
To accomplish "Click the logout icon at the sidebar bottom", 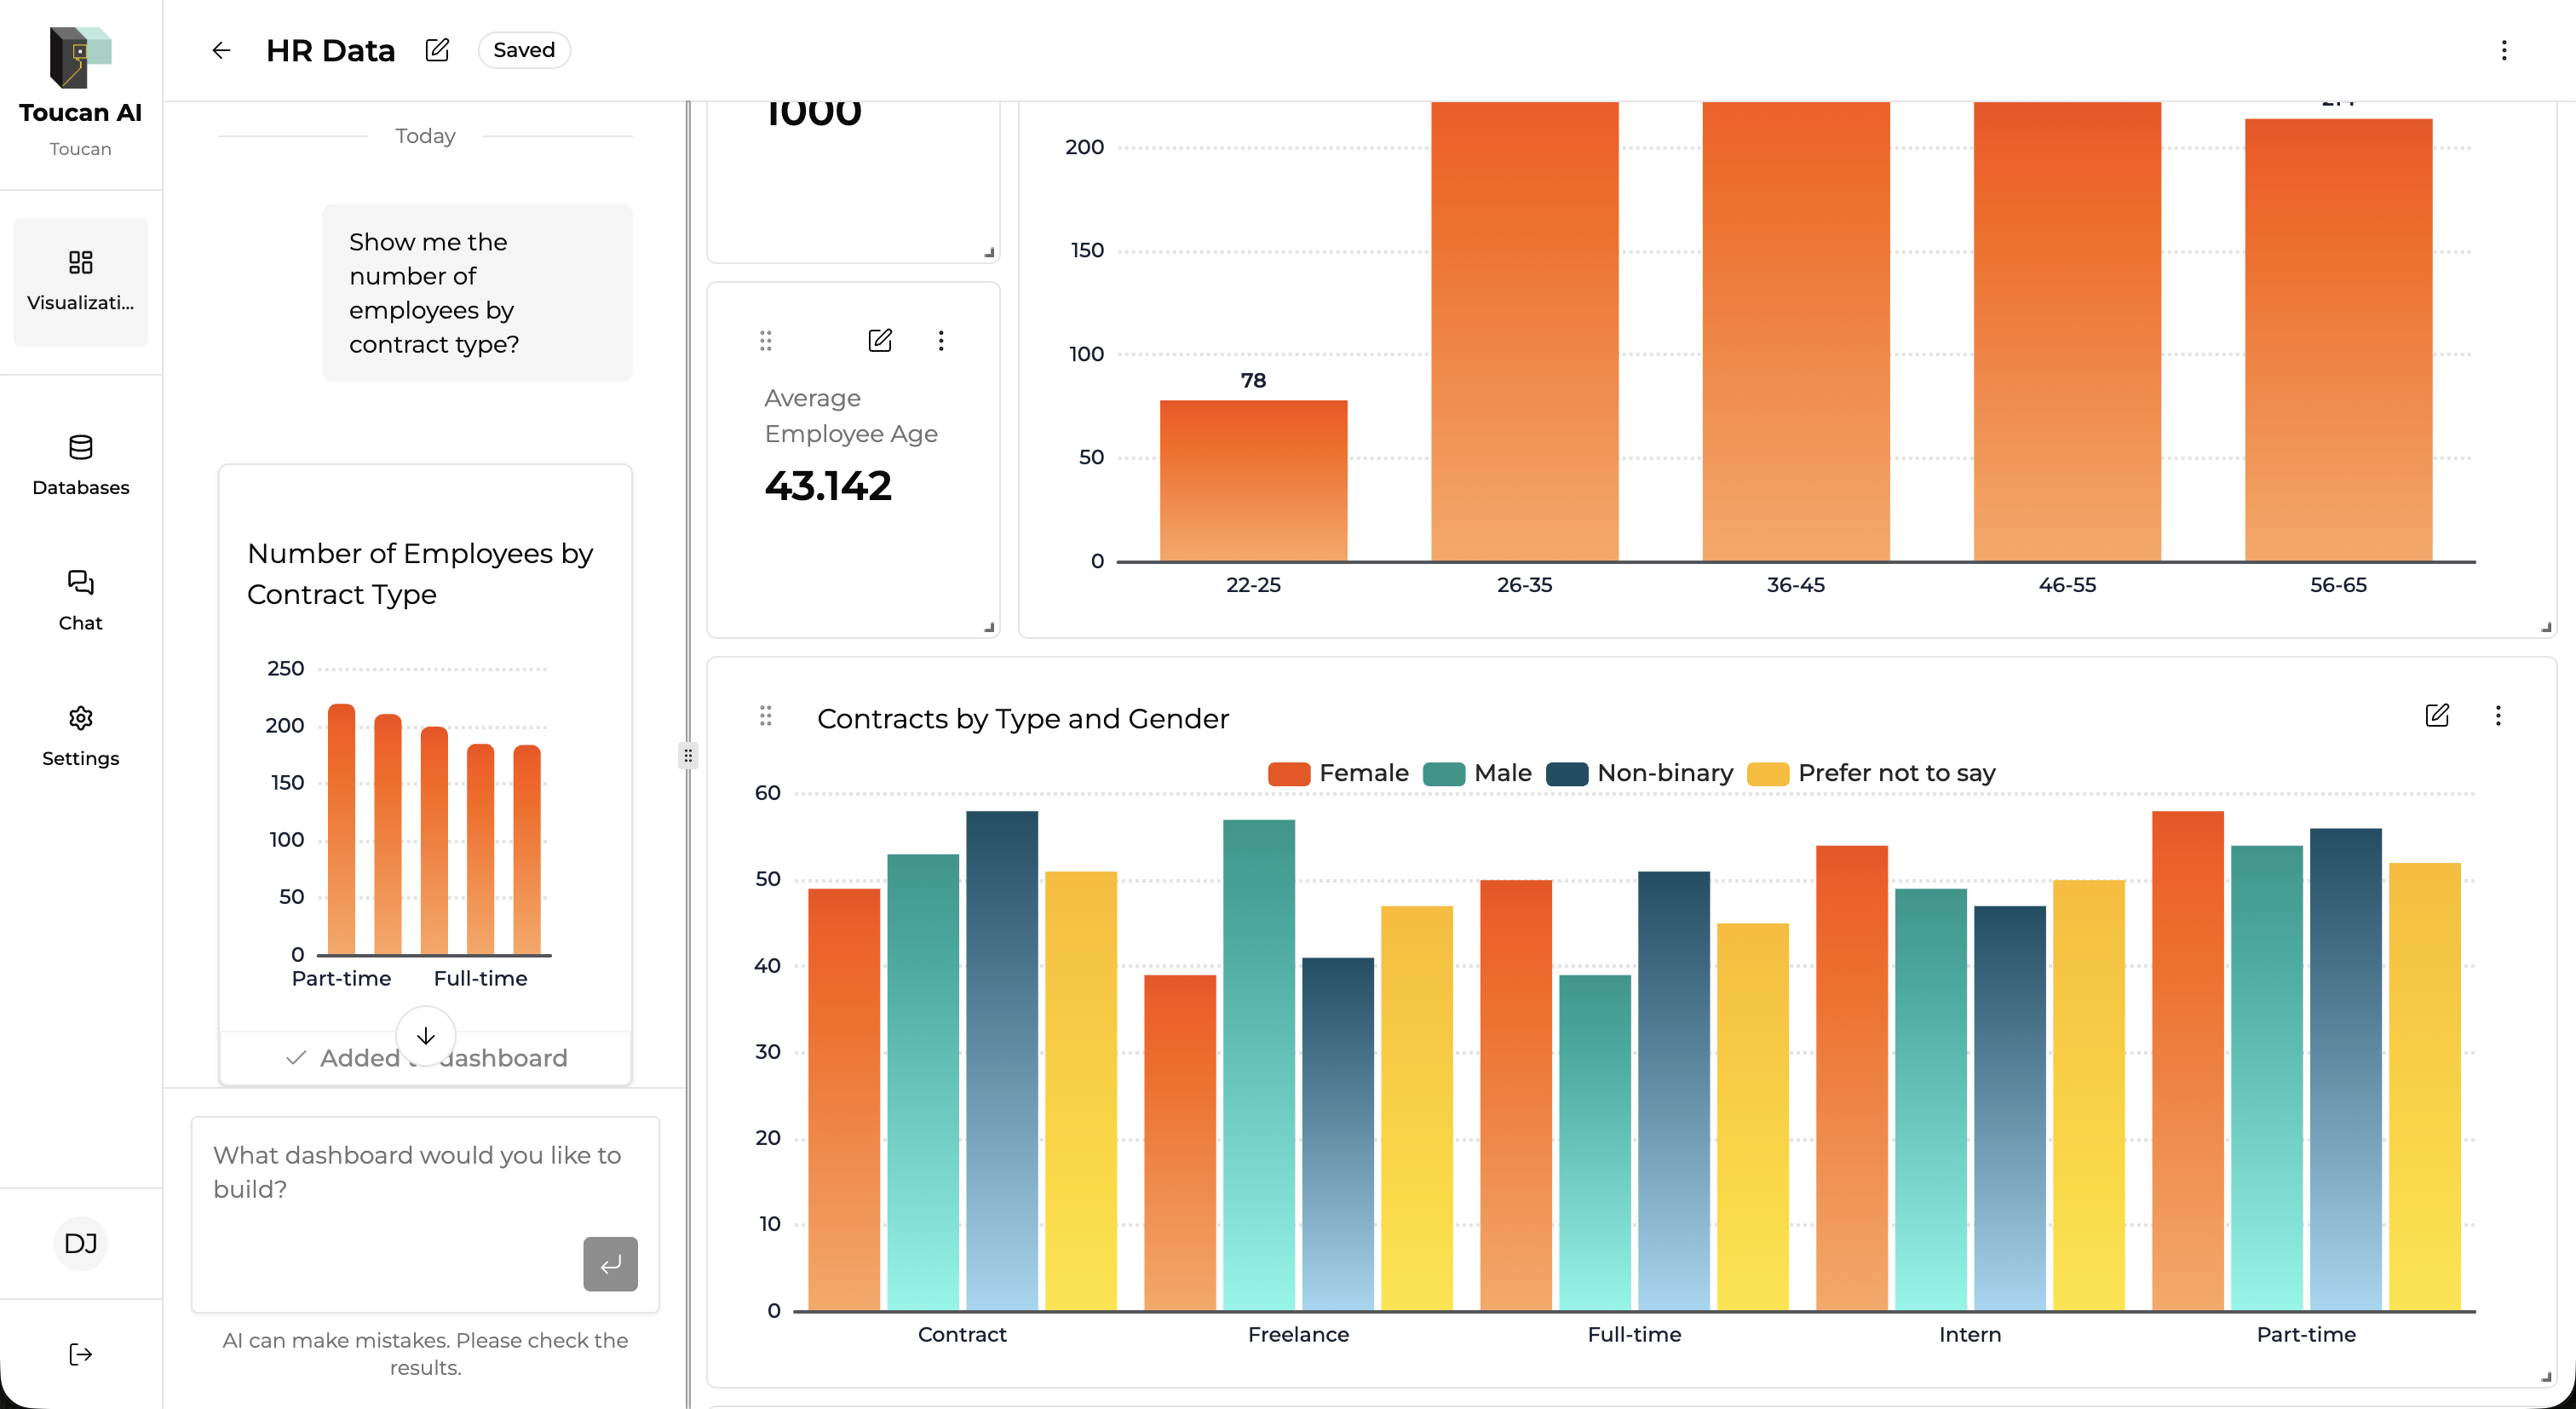I will (80, 1354).
